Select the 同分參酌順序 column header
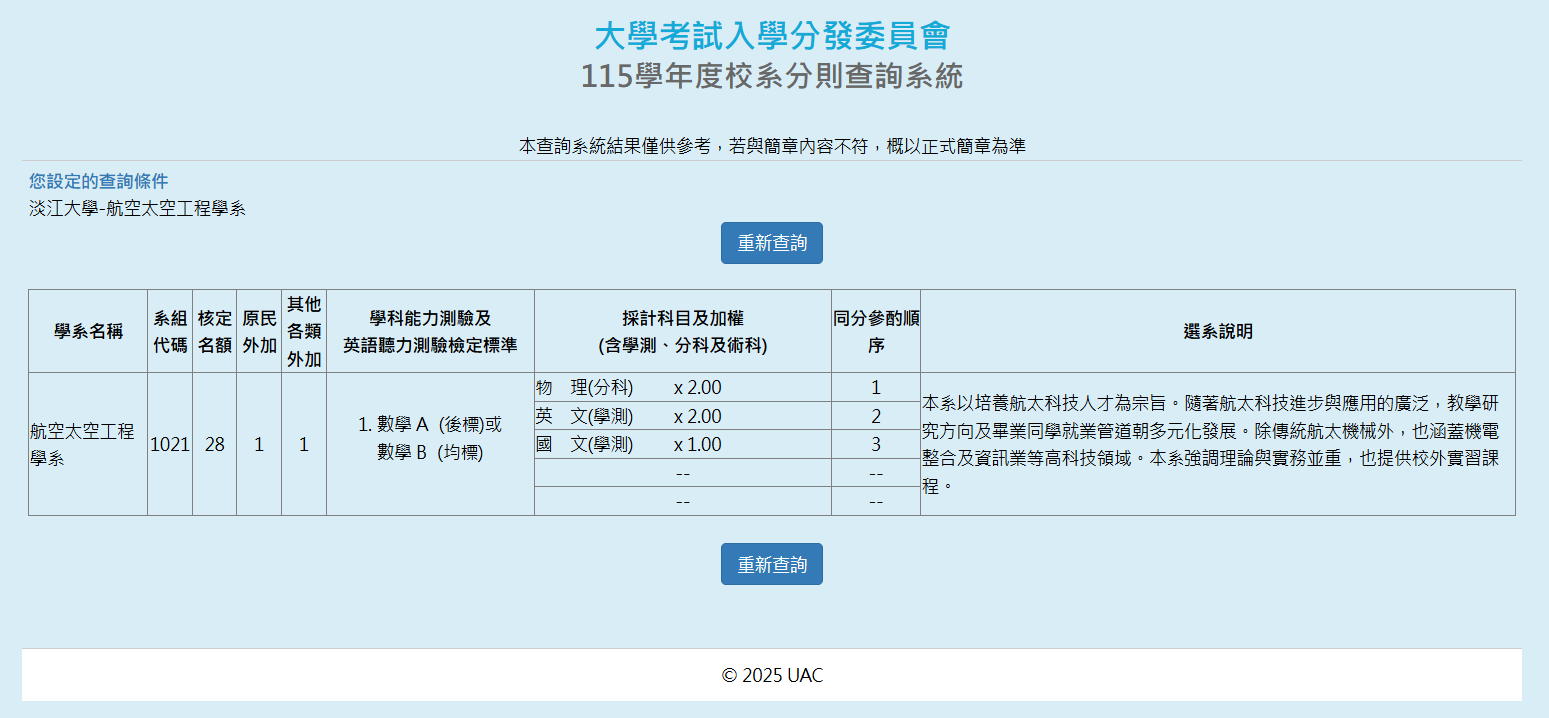The image size is (1549, 718). tap(875, 331)
